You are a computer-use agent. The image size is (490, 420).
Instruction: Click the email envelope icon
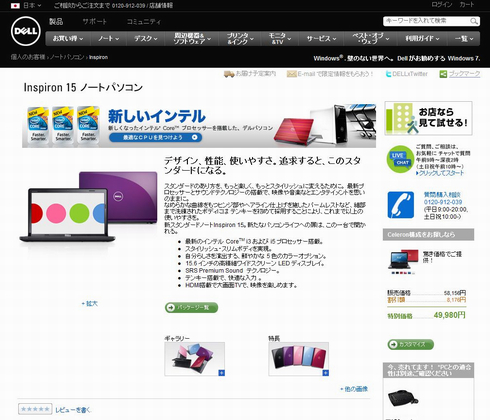(x=291, y=74)
